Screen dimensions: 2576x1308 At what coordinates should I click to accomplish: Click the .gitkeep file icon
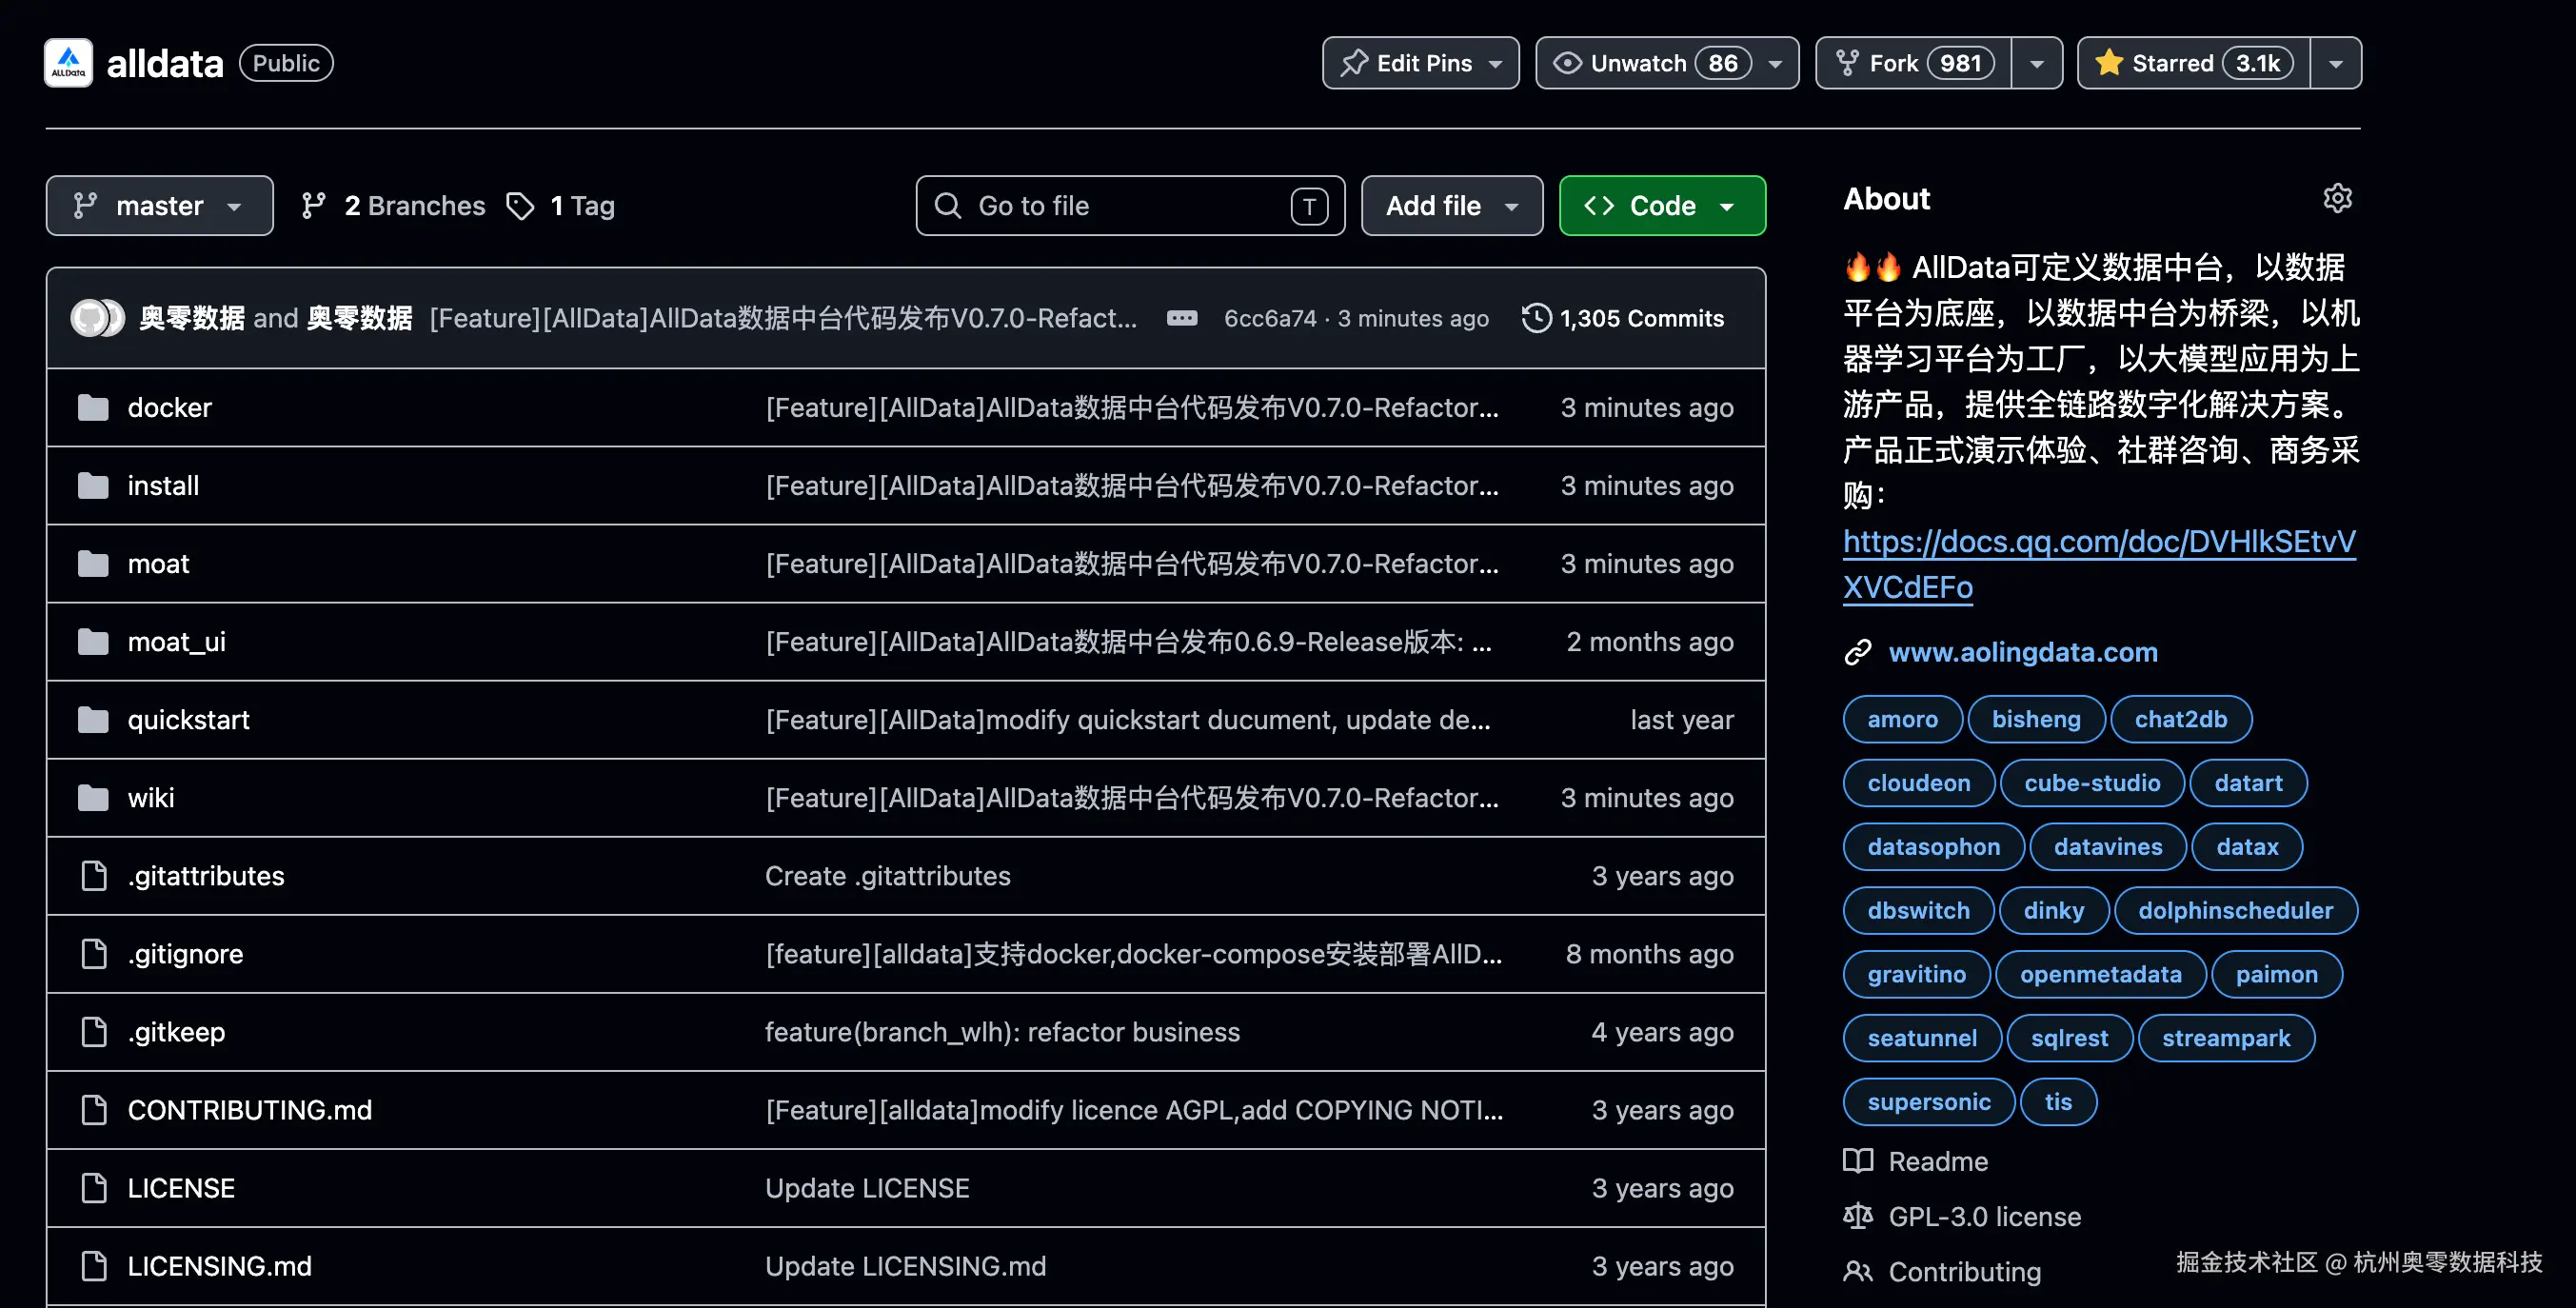coord(94,1031)
